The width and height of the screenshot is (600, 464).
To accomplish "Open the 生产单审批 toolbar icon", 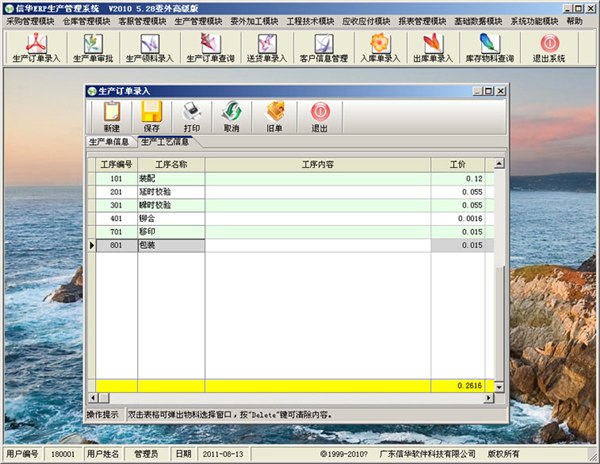I will 93,48.
